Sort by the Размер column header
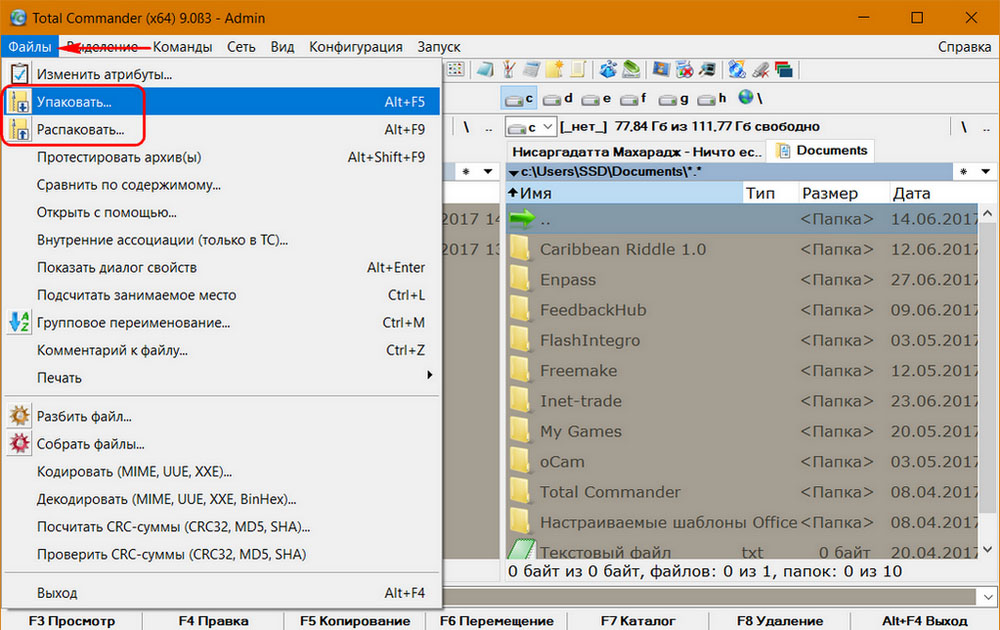Viewport: 1000px width, 630px height. [843, 193]
